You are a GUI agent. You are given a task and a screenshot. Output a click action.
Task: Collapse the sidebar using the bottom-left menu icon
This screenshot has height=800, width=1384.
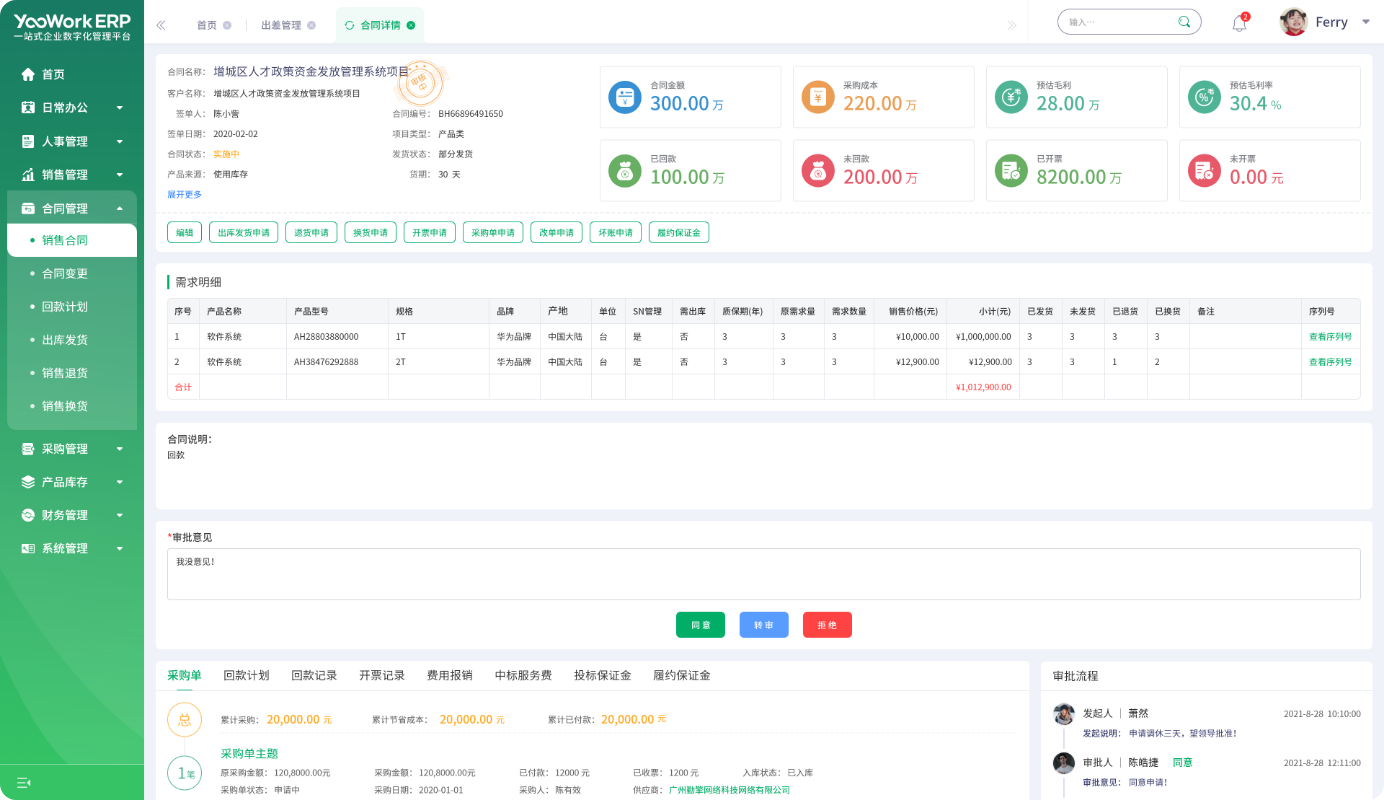click(x=24, y=782)
